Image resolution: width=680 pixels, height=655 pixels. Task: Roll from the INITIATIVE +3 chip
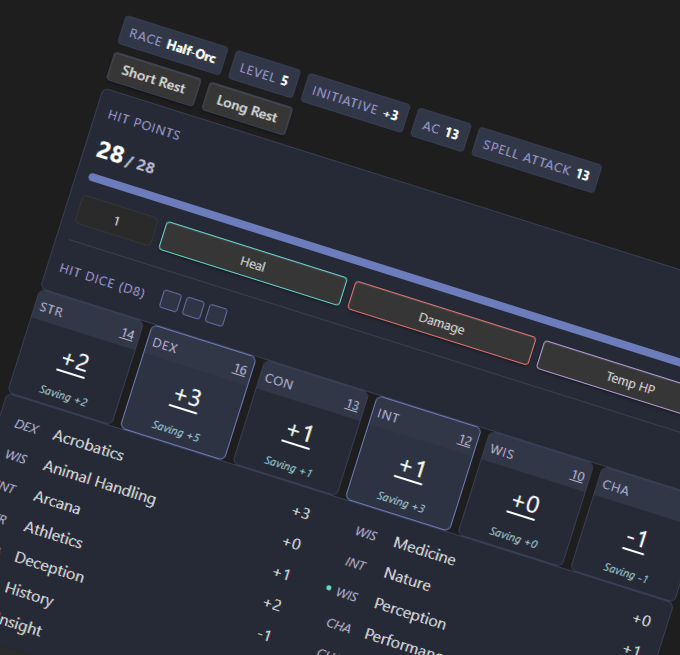(355, 103)
